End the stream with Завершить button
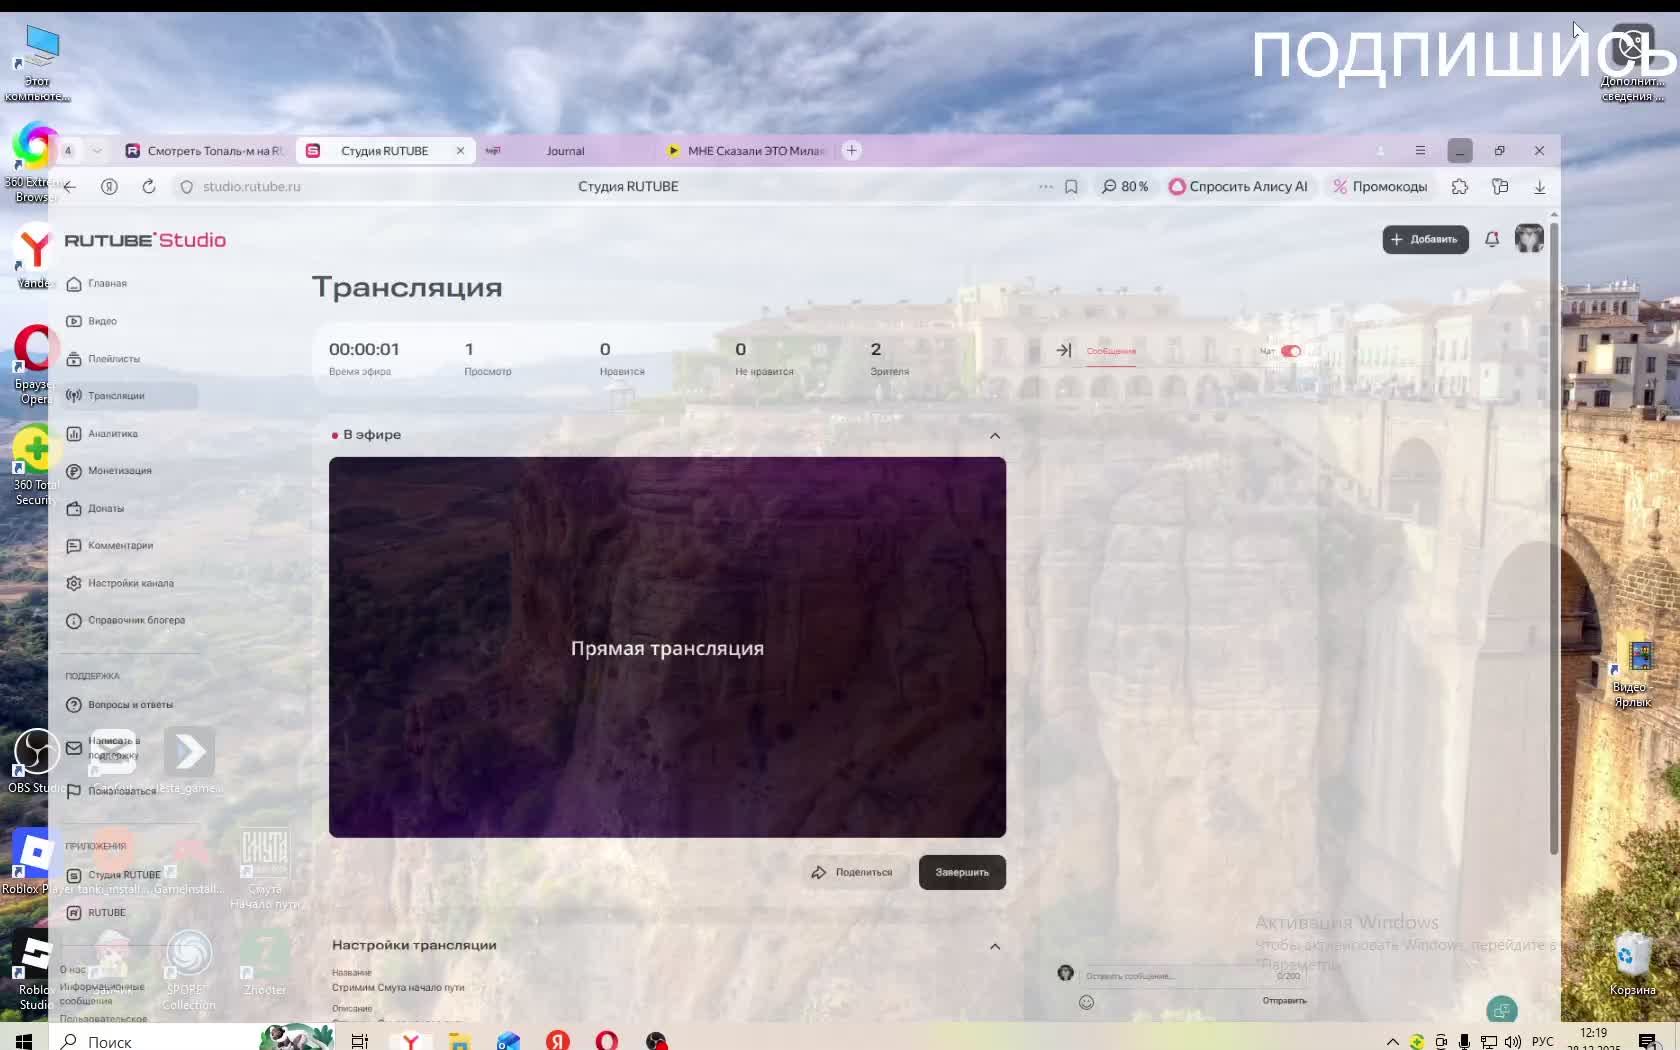This screenshot has height=1050, width=1680. [962, 872]
